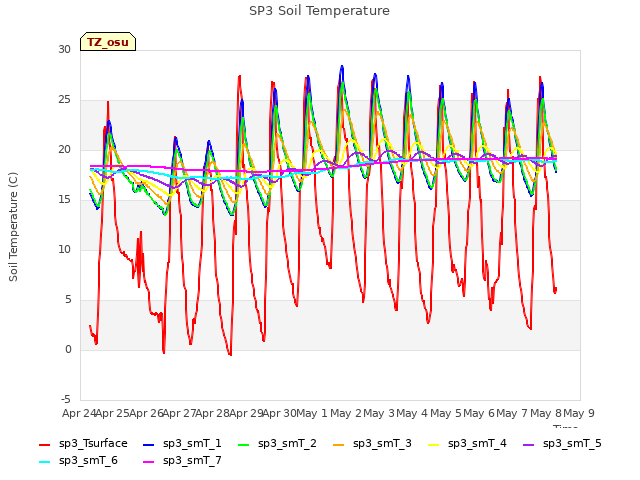Select the sp3_smT_1 legend label
Viewport: 640px width, 480px height.
pos(192,443)
